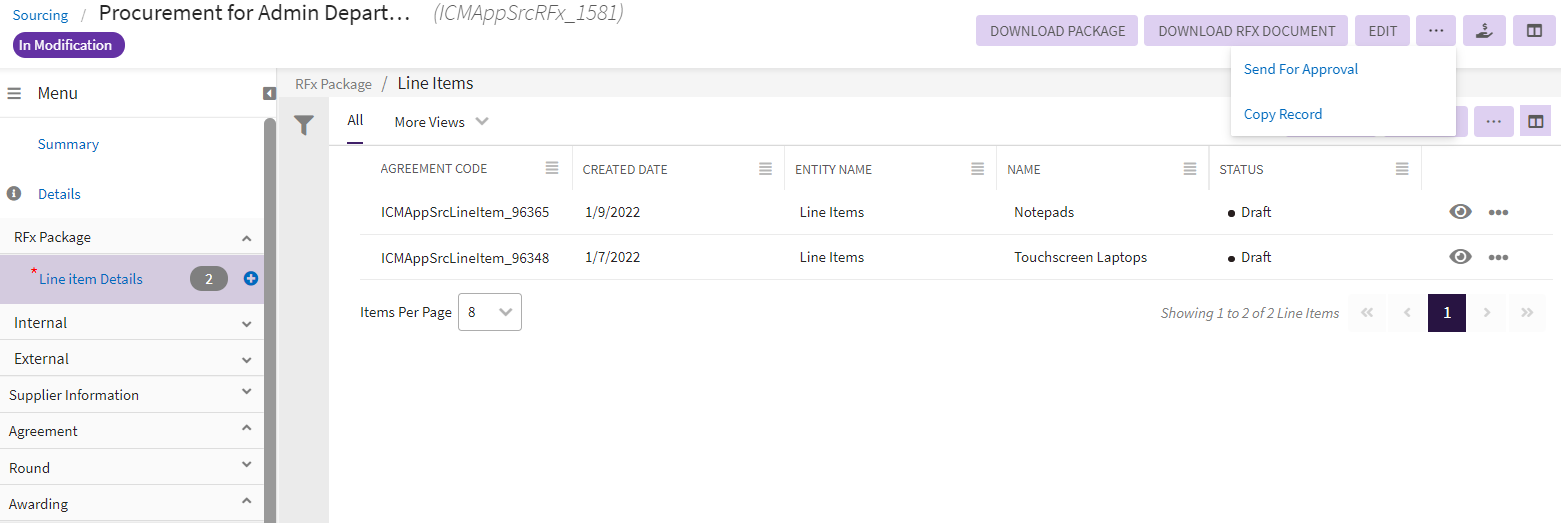The height and width of the screenshot is (523, 1561).
Task: View Touchscreen Laptops with eye icon
Action: coord(1460,257)
